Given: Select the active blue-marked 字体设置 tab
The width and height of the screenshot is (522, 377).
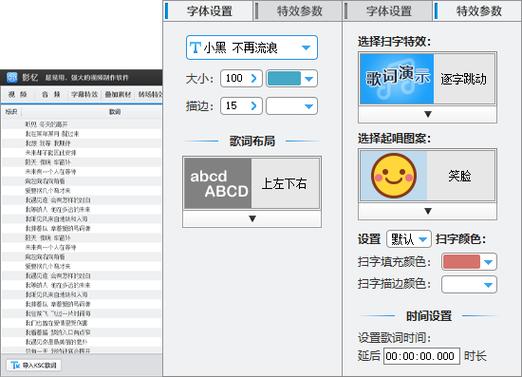Looking at the screenshot, I should (209, 11).
